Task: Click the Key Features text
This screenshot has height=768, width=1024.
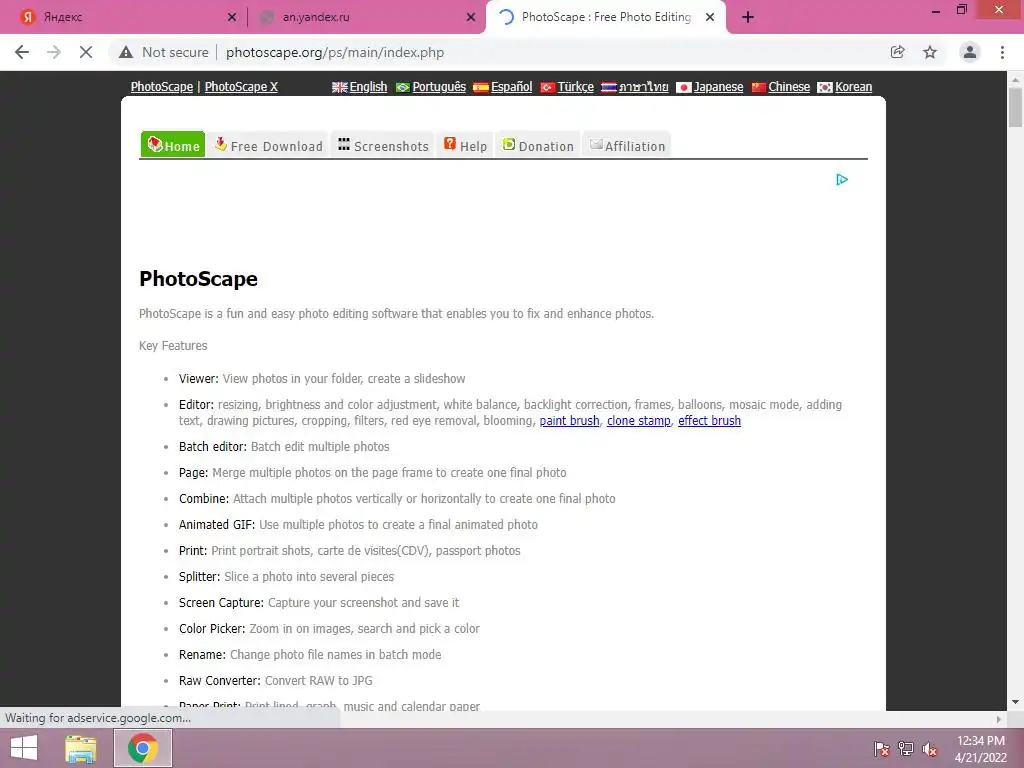Action: click(173, 345)
